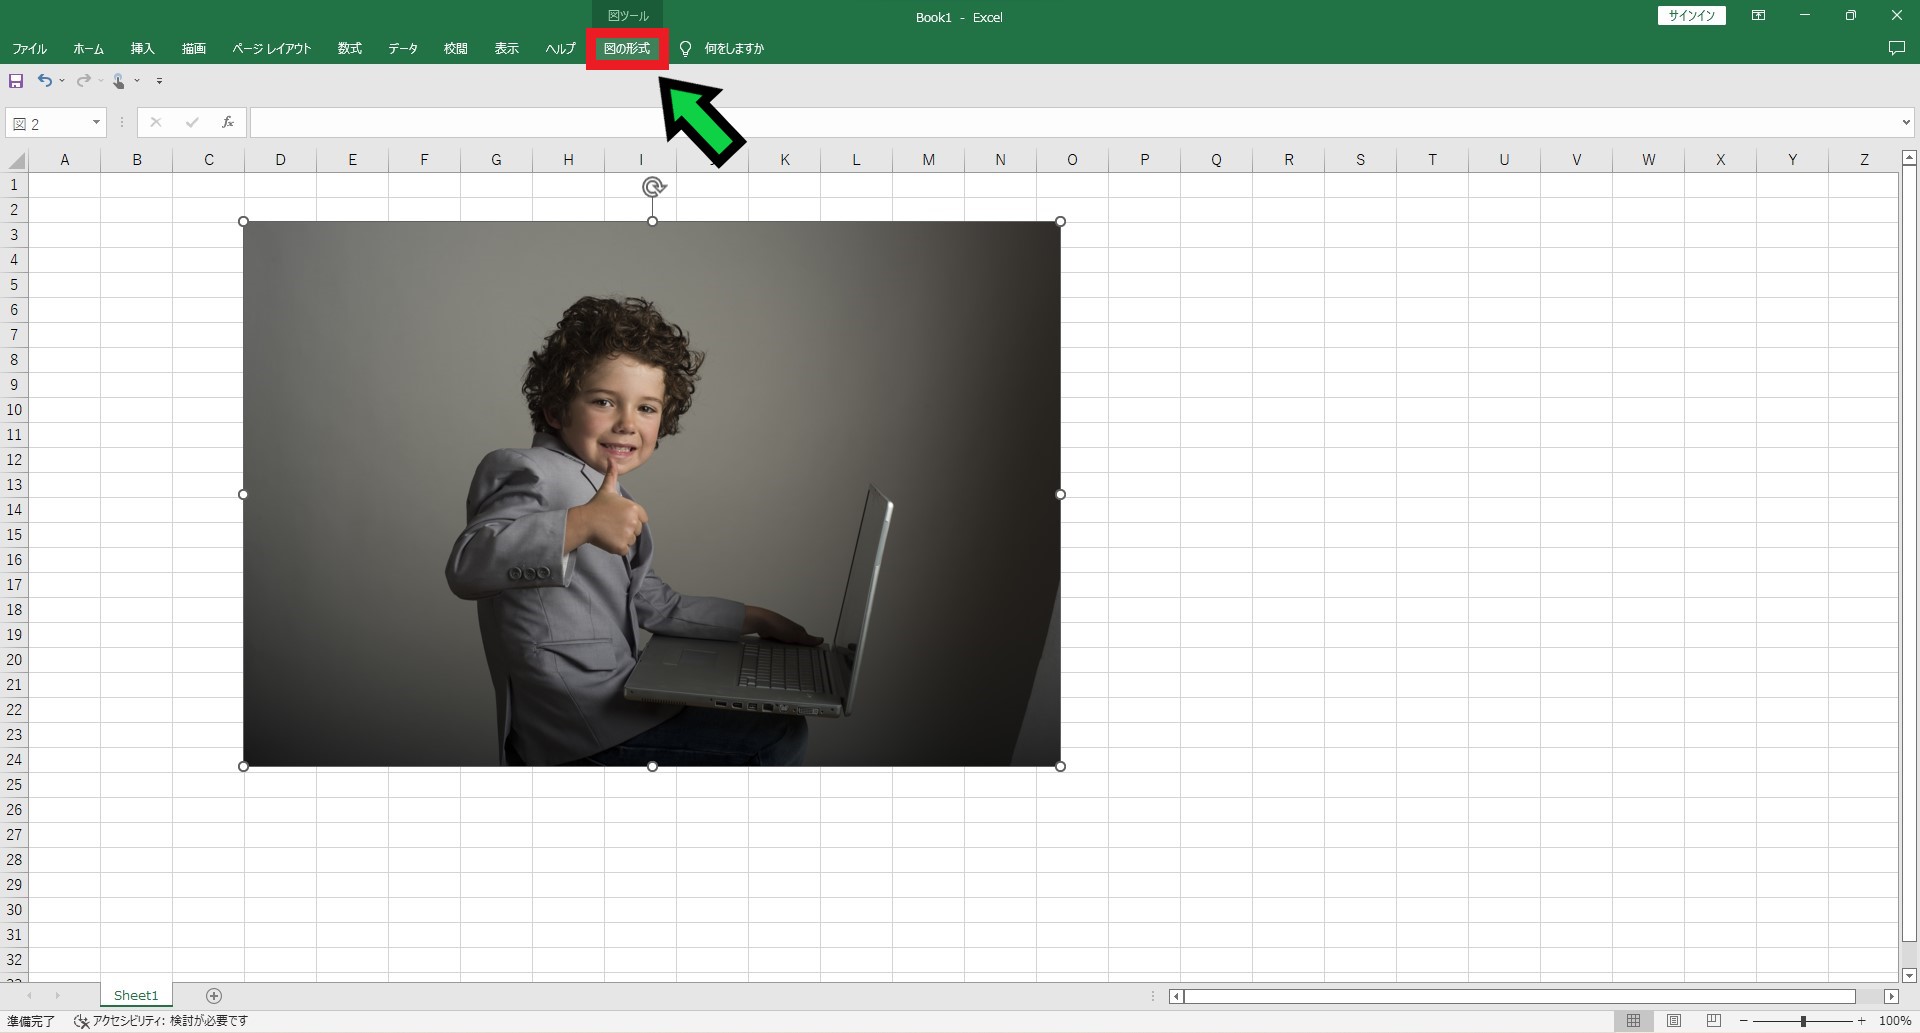Add a new sheet with plus icon
The width and height of the screenshot is (1920, 1033).
[x=213, y=995]
